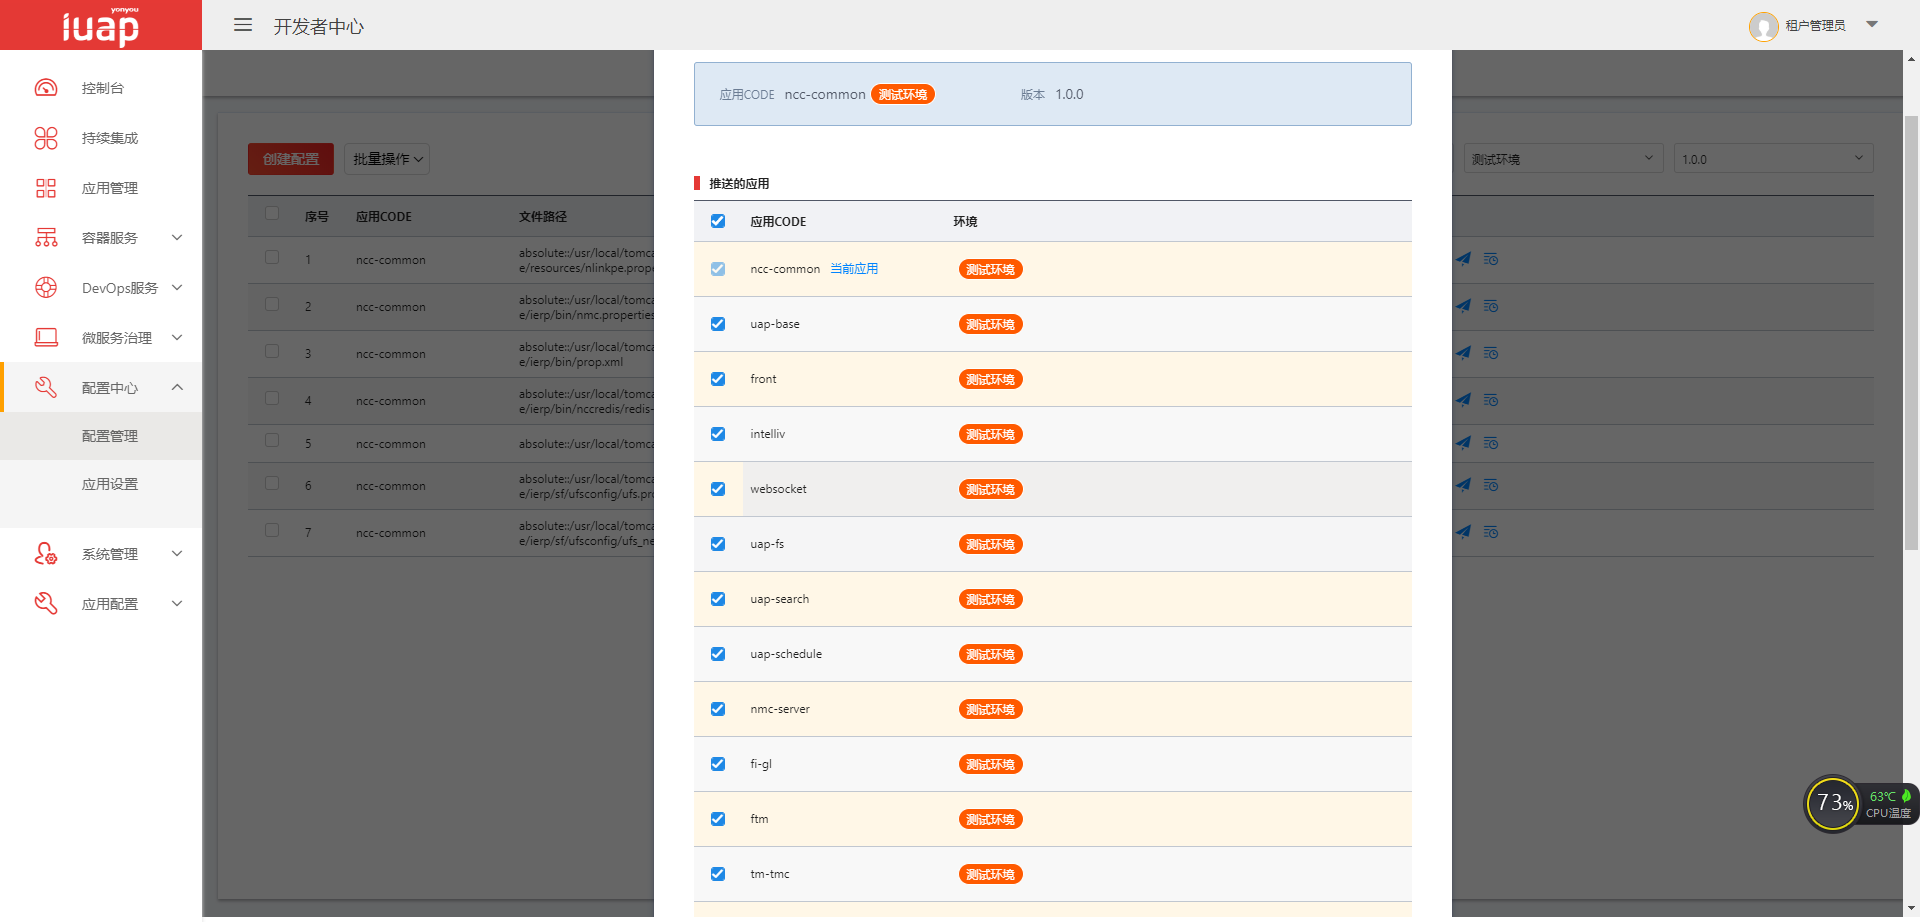Click the 控制台 dashboard icon
This screenshot has height=922, width=1920.
46,88
